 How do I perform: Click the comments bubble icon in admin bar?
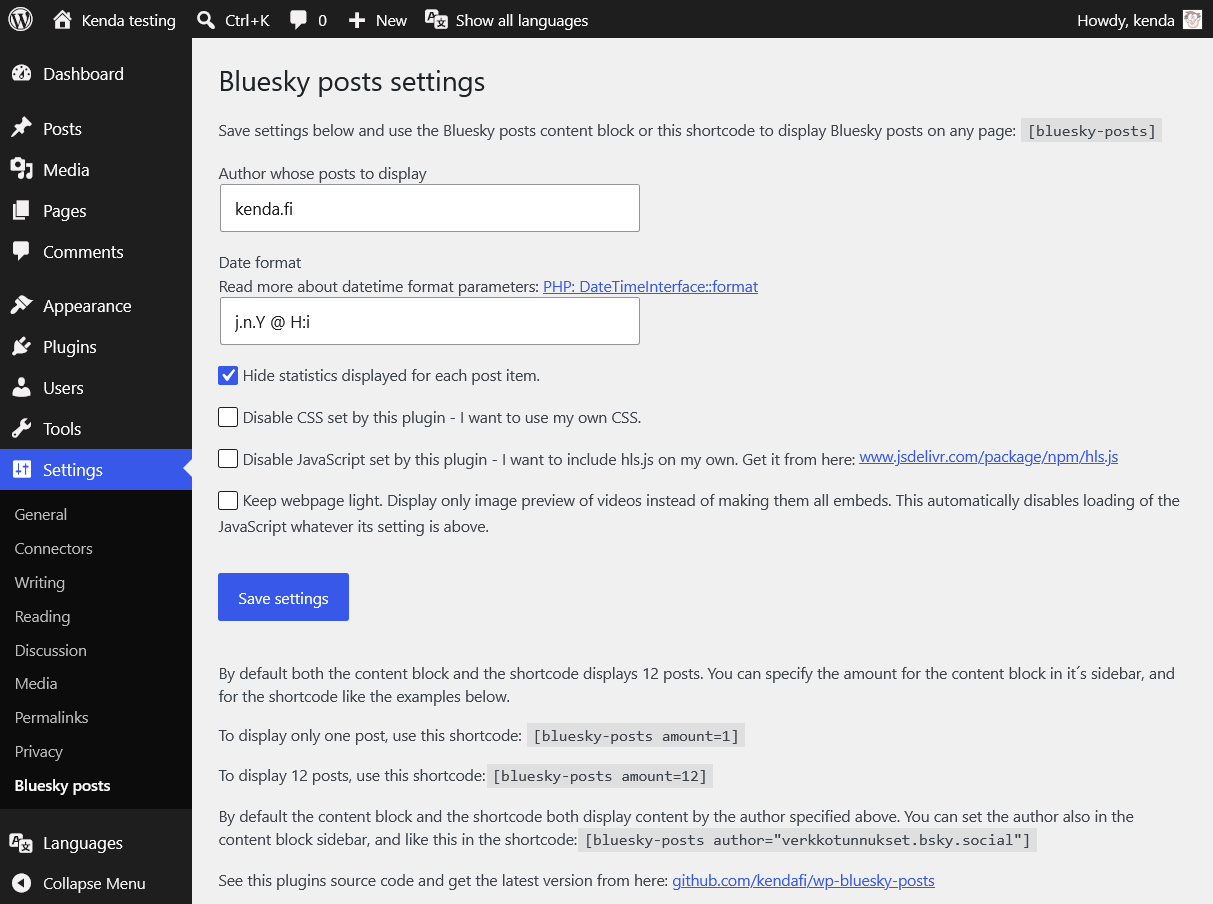tap(298, 20)
